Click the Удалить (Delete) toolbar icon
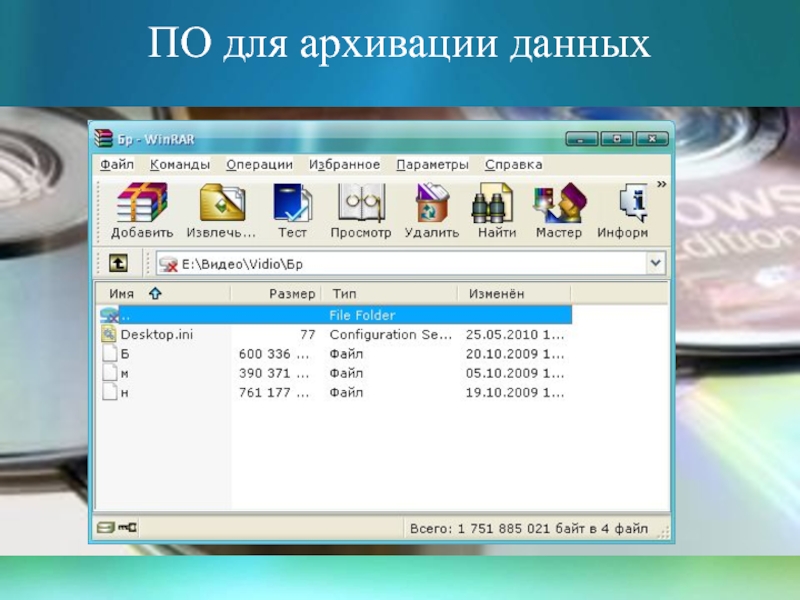The height and width of the screenshot is (600, 800). pos(431,211)
